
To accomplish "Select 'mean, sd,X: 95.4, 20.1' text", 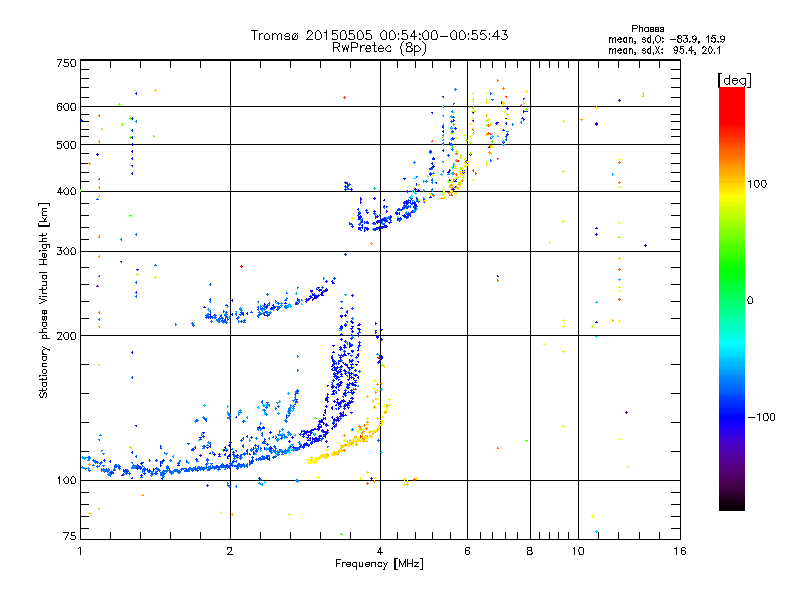I will point(664,51).
